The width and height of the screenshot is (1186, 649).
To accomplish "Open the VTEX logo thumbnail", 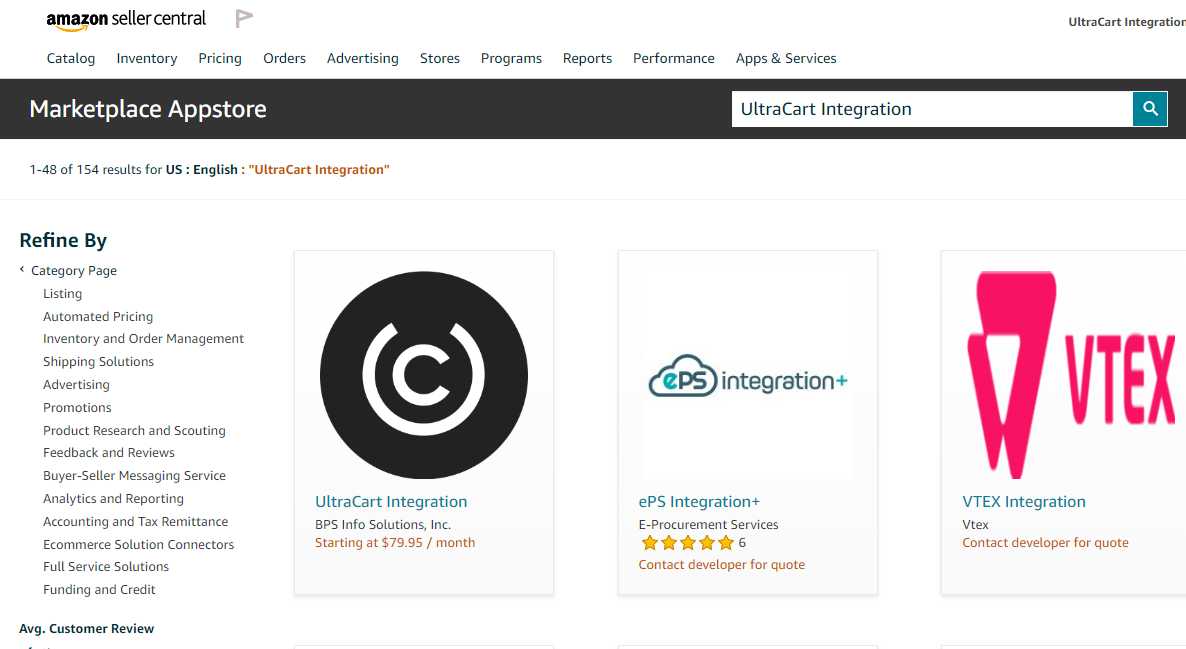I will [1071, 375].
